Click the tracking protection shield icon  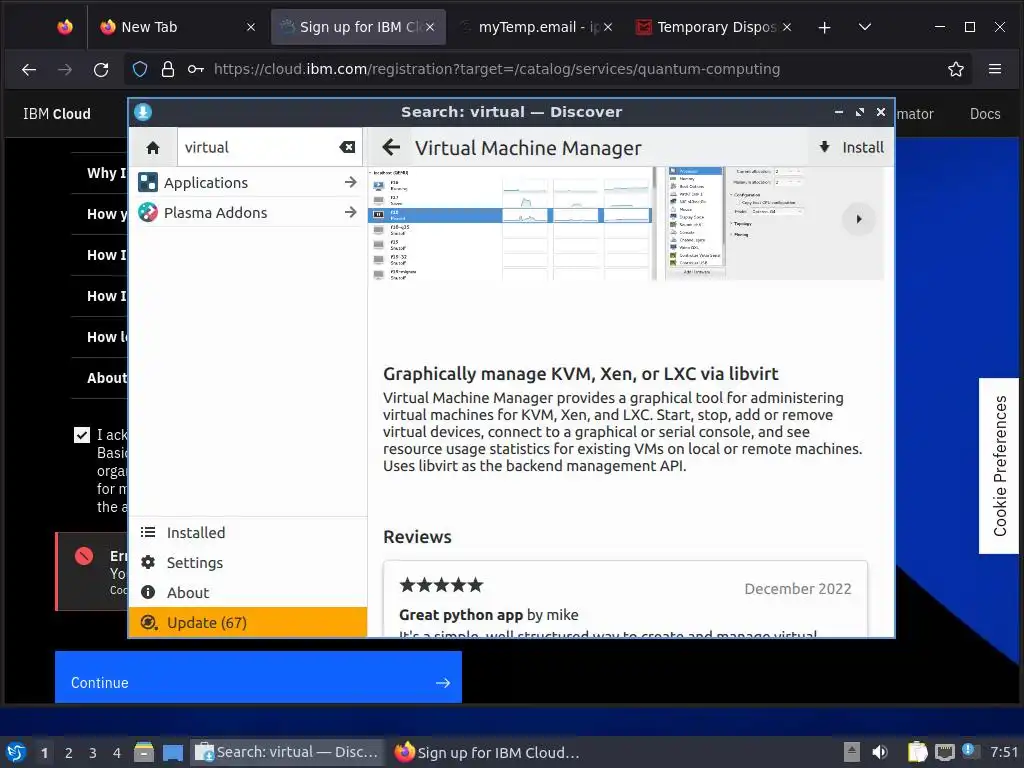(x=140, y=69)
